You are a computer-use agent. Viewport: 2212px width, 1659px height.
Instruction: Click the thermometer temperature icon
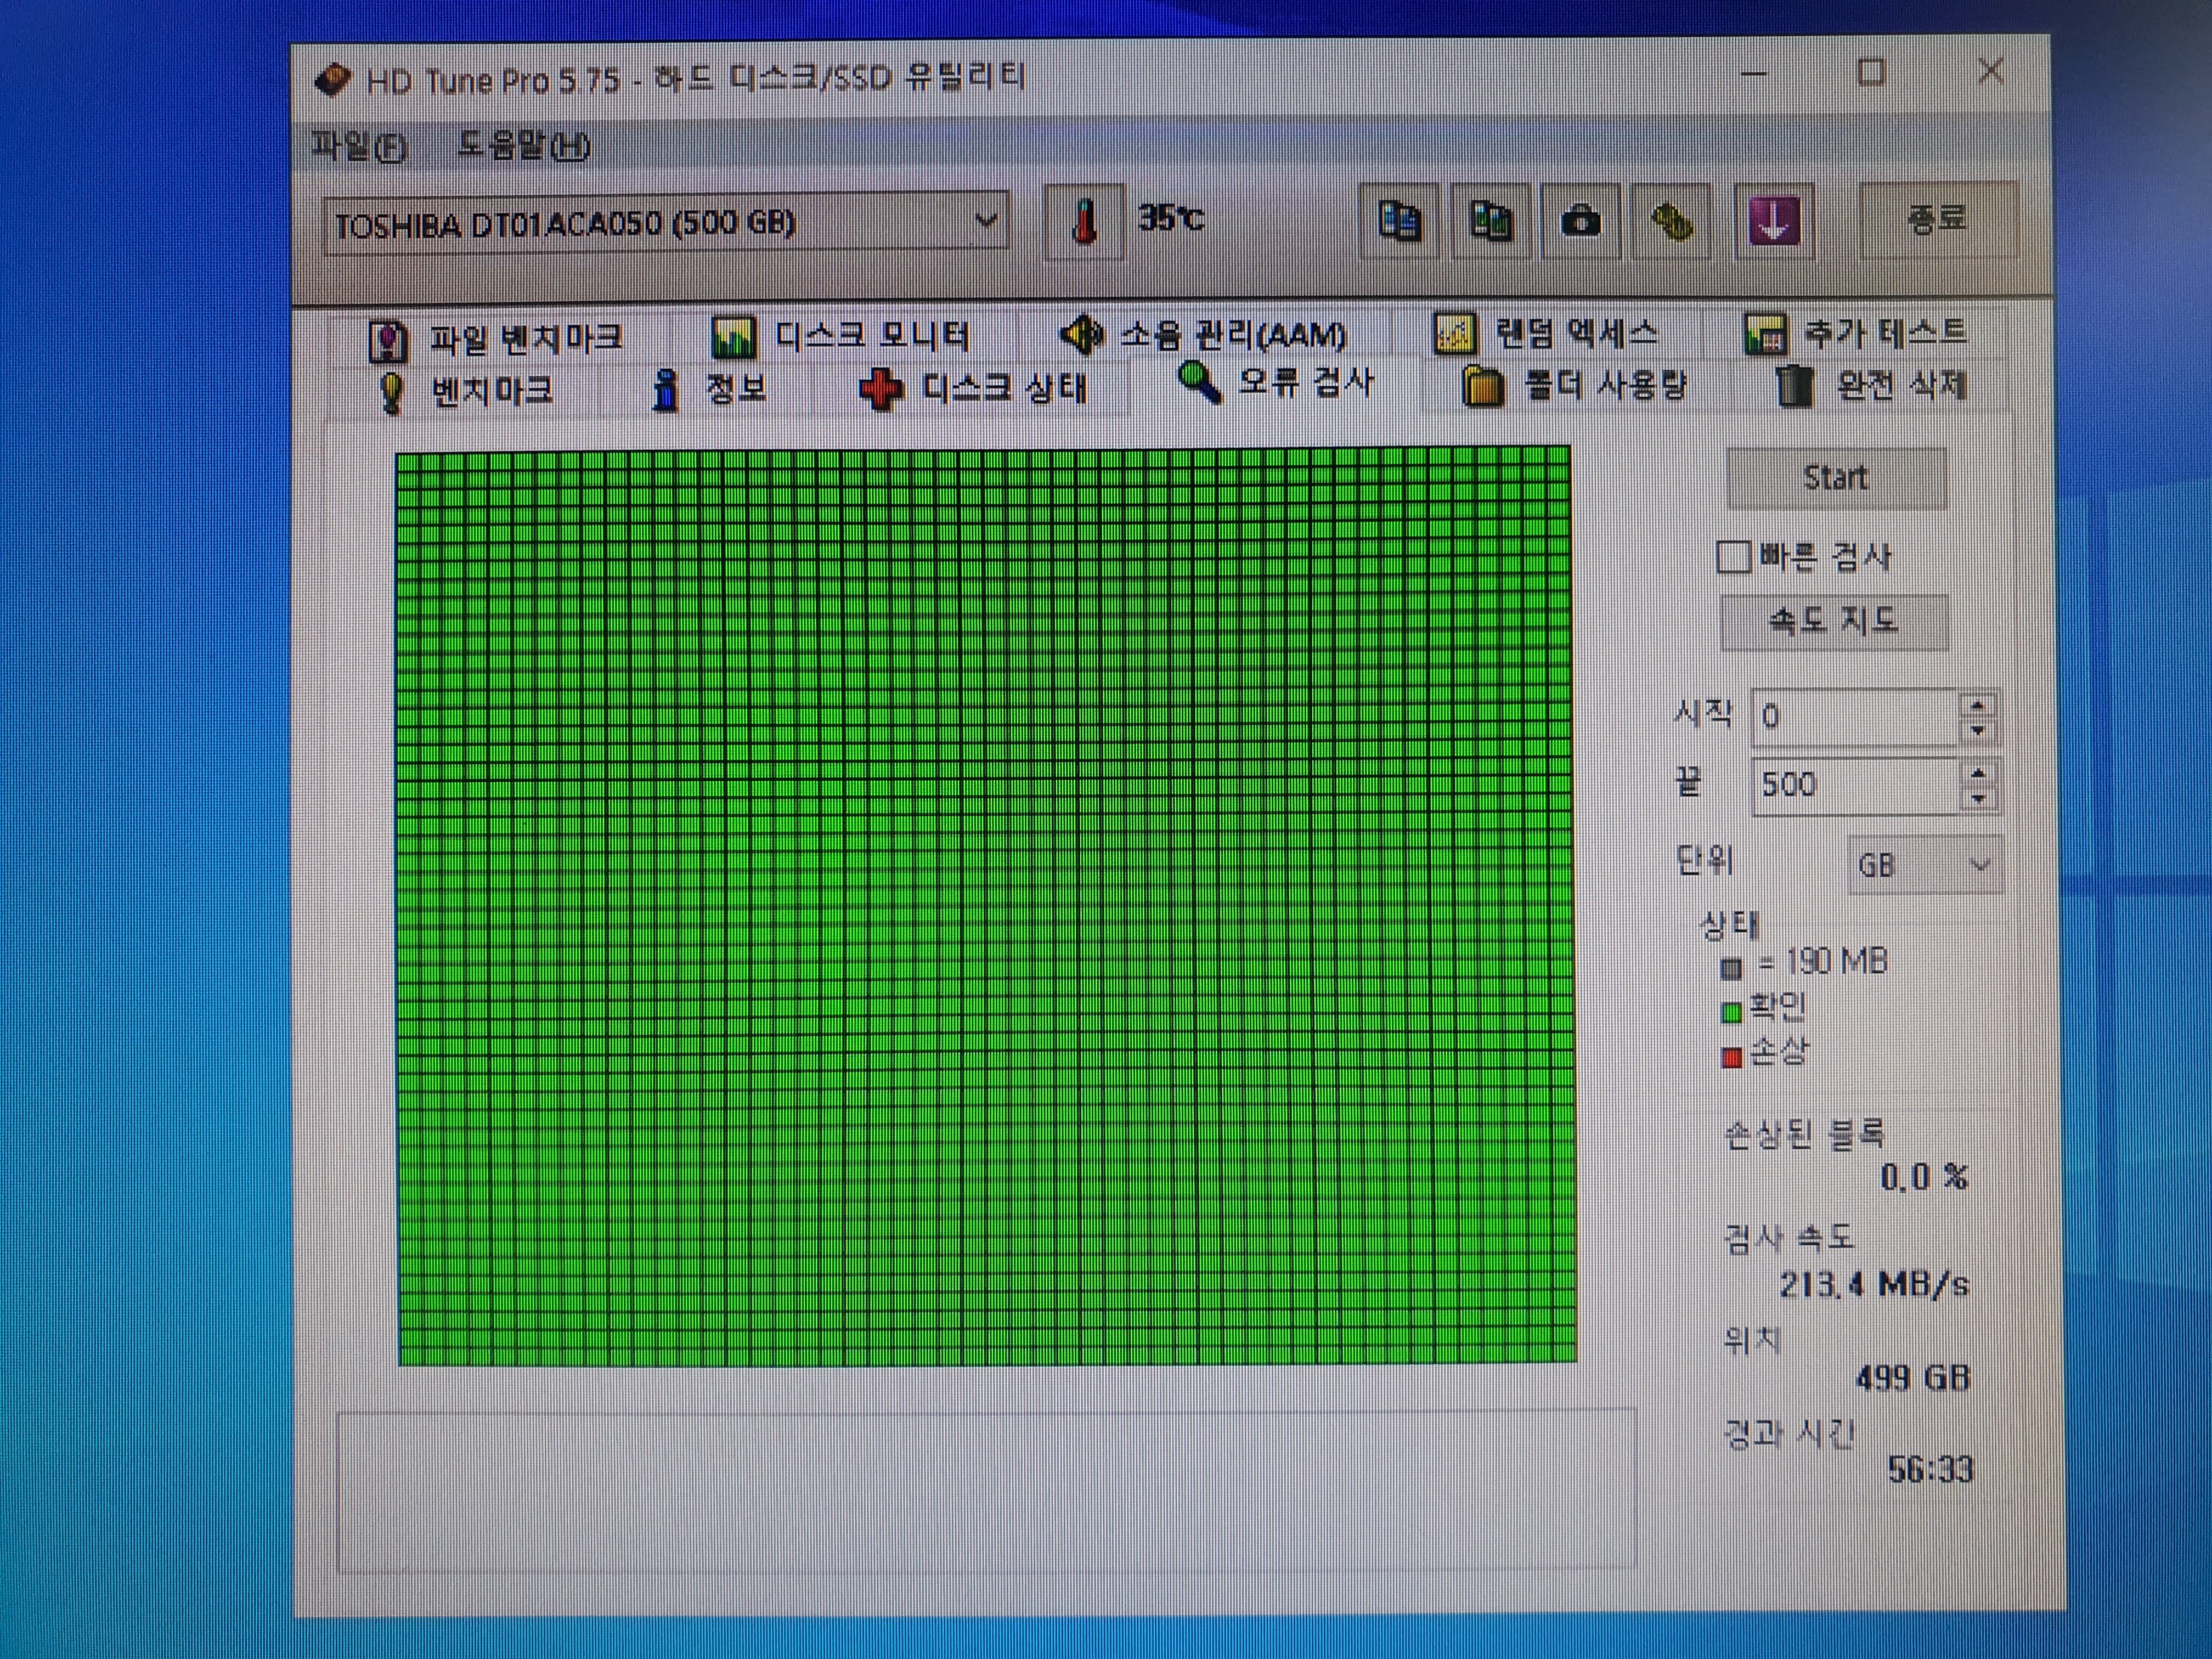[1083, 222]
